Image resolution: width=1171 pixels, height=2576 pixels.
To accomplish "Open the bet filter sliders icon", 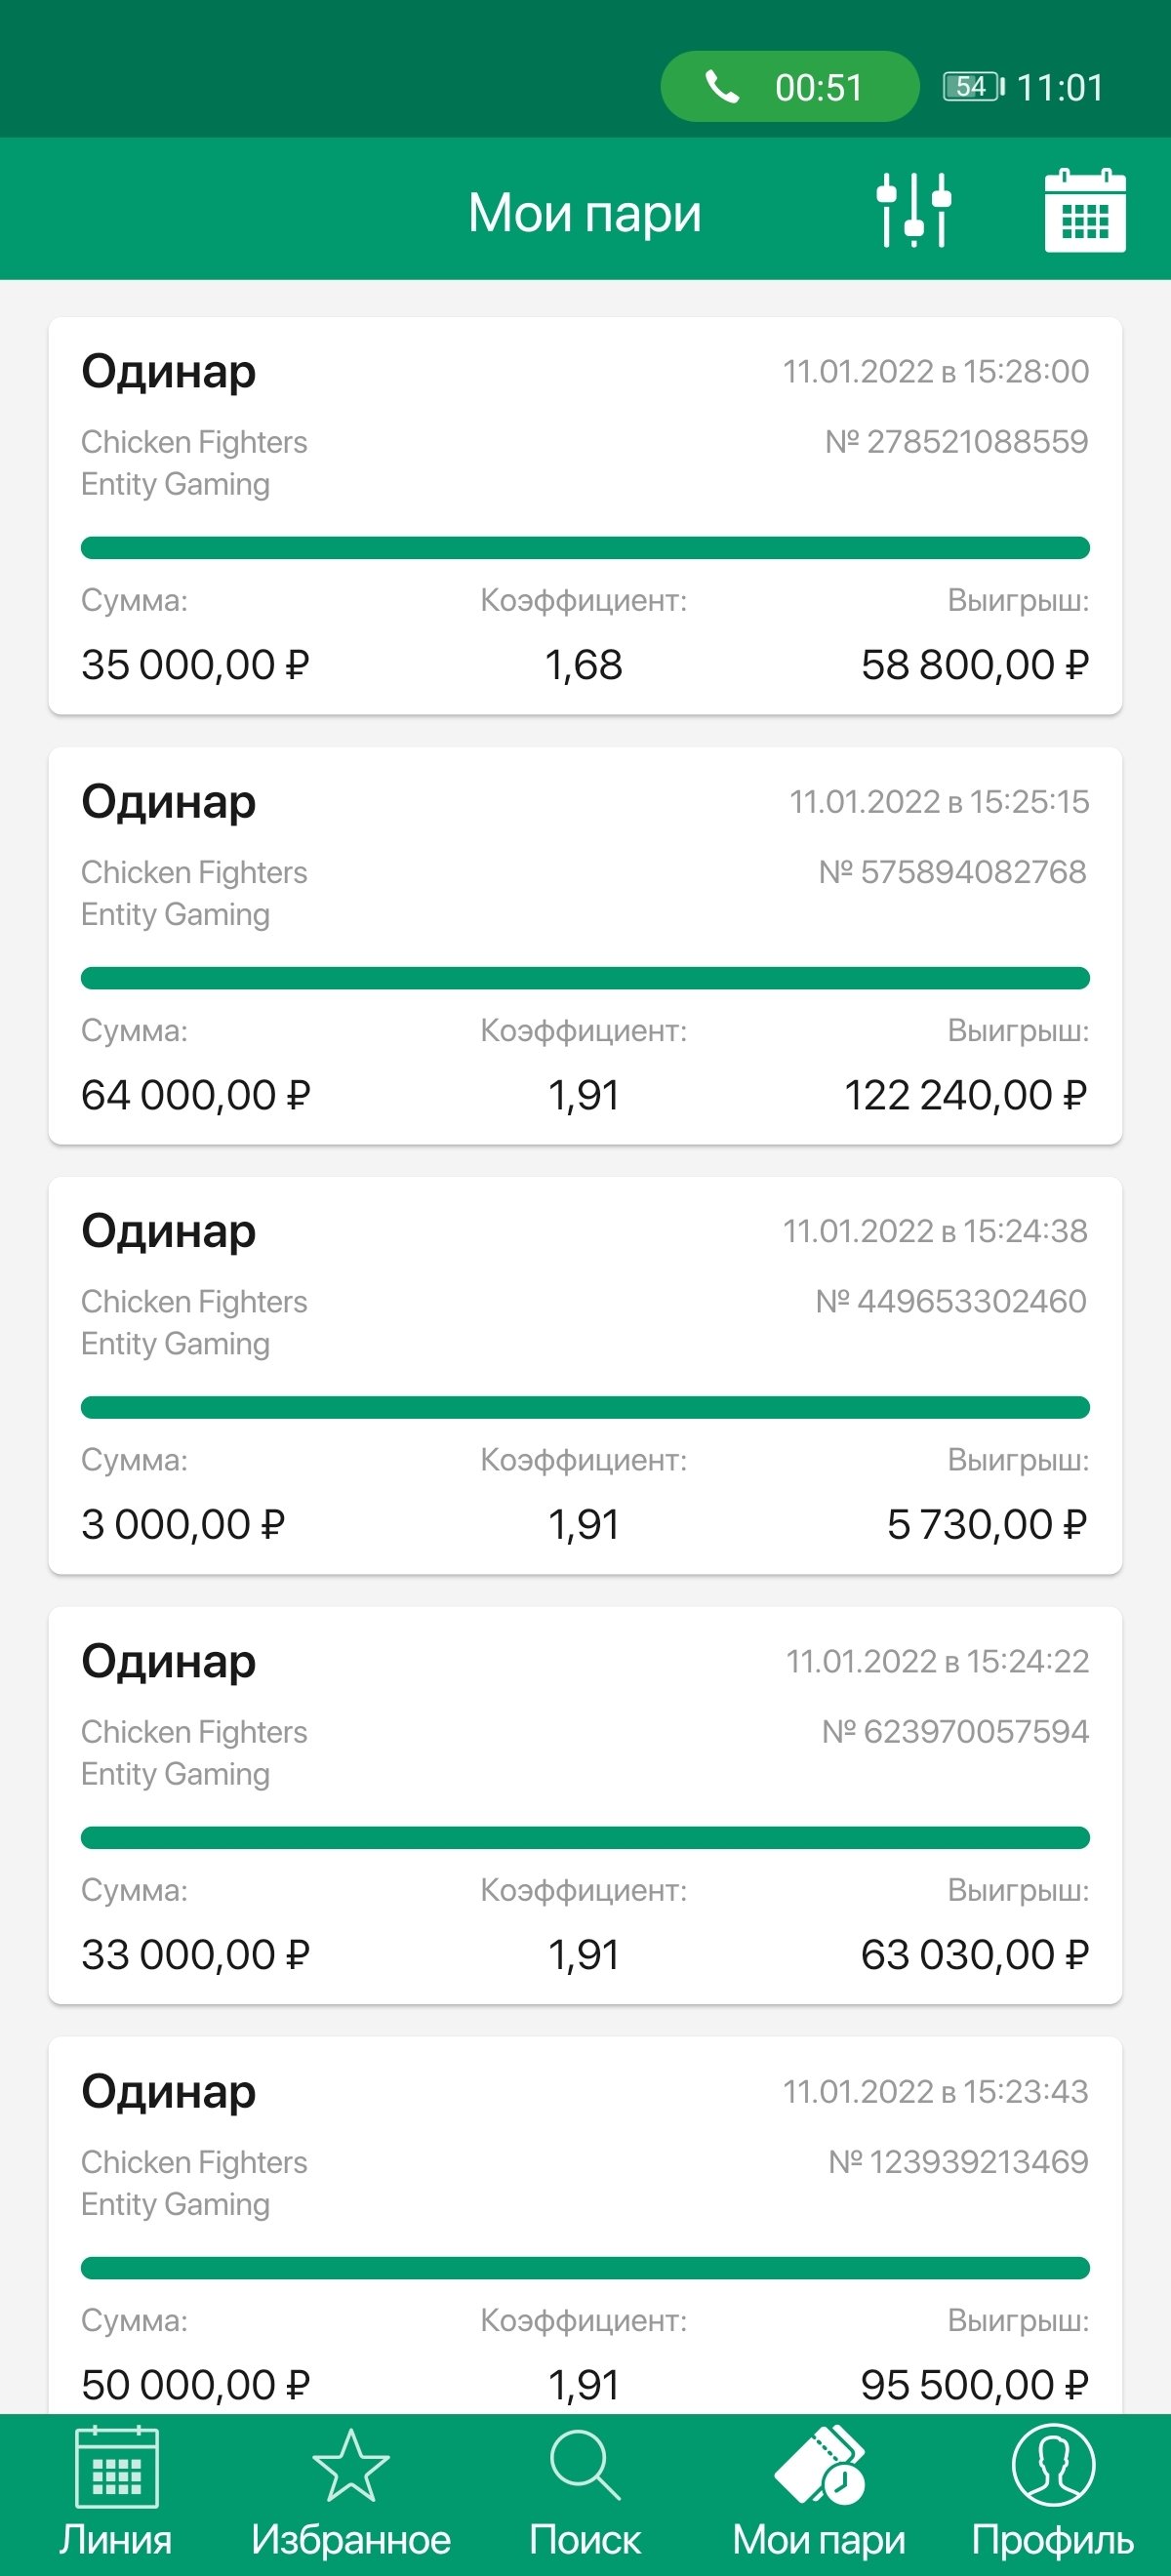I will click(x=913, y=210).
